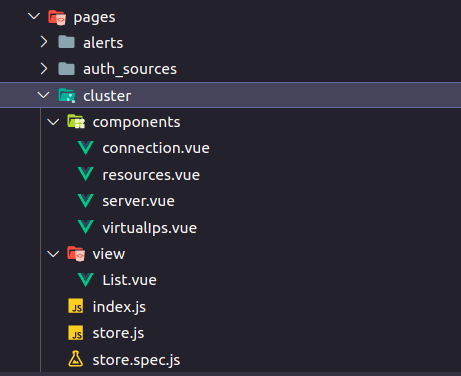Click the flask test icon for store.spec.js
Viewport: 461px width, 376px height.
76,359
